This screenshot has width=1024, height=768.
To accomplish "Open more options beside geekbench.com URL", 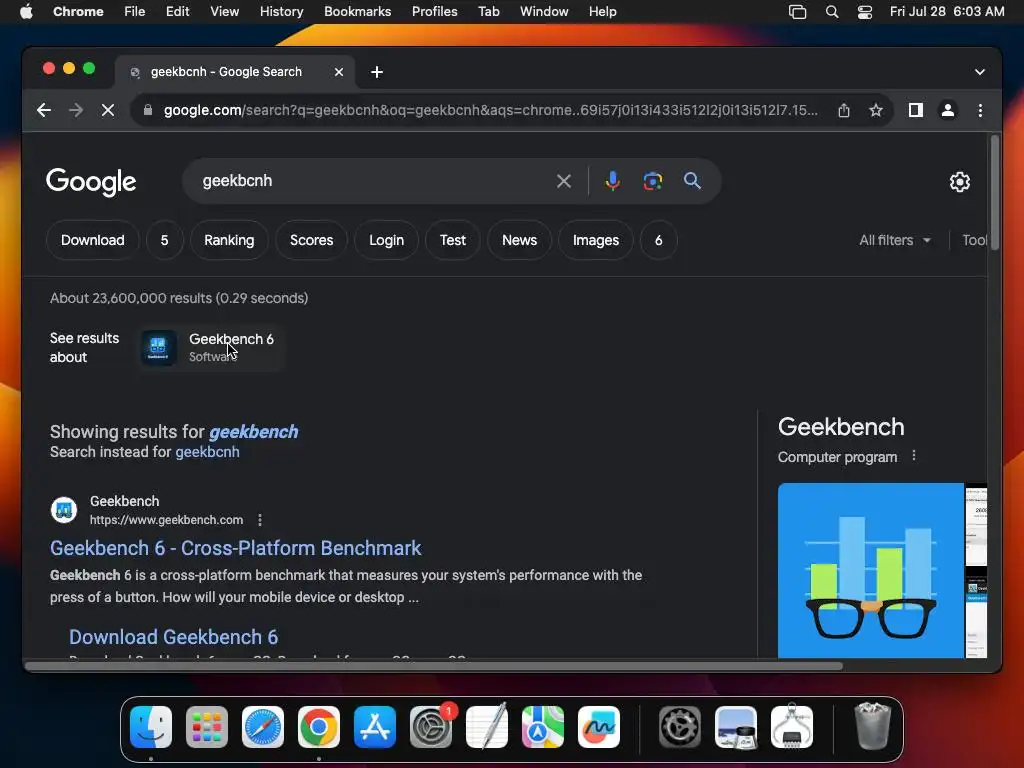I will click(260, 520).
